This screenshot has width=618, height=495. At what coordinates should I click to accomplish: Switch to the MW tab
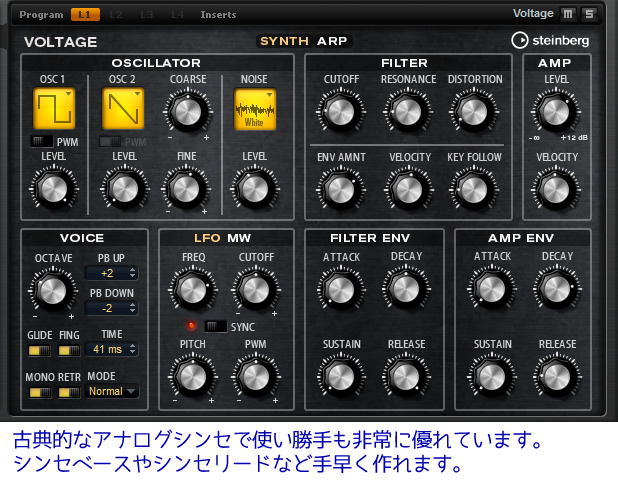tap(239, 238)
